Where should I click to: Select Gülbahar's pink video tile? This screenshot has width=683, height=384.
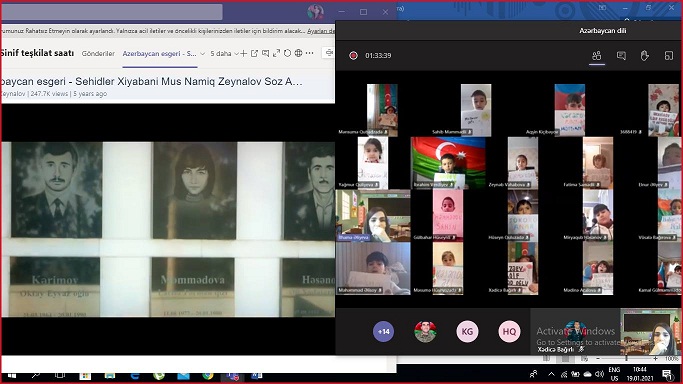[x=448, y=216]
